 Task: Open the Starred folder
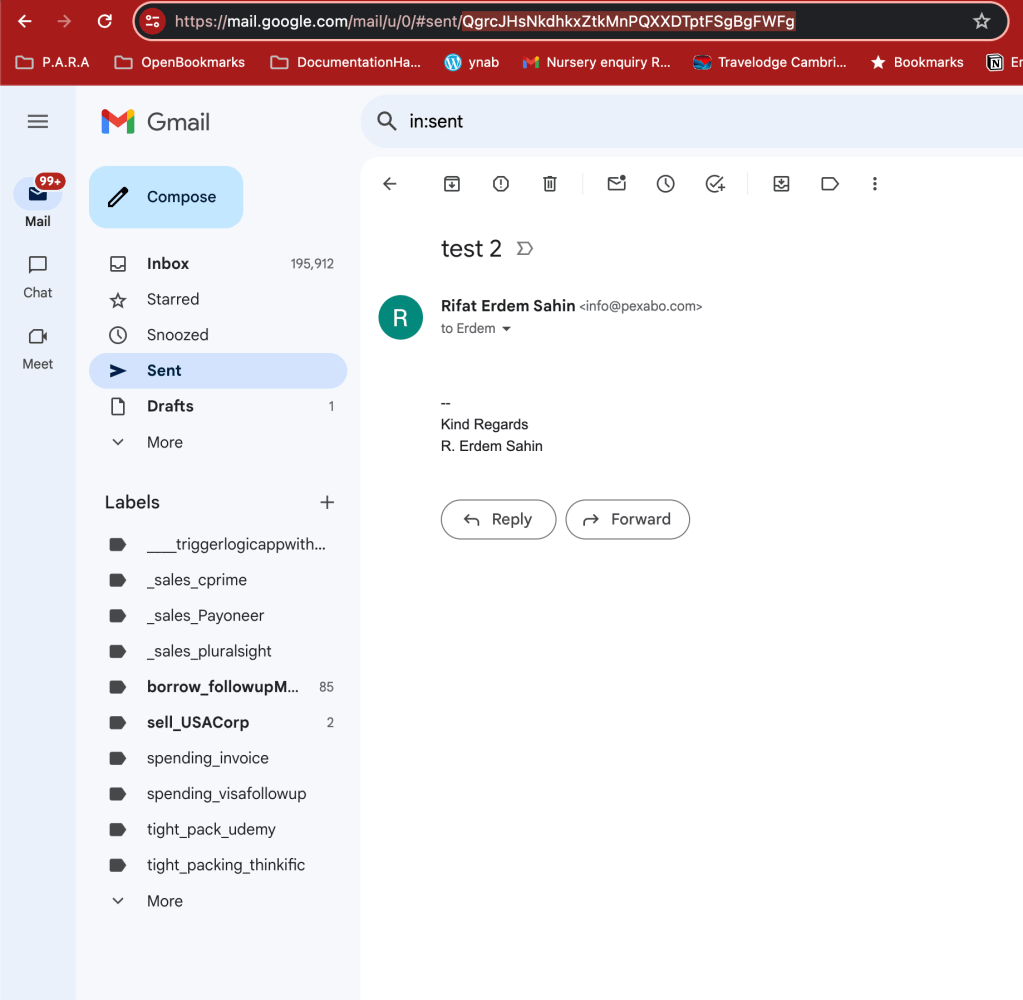point(218,299)
